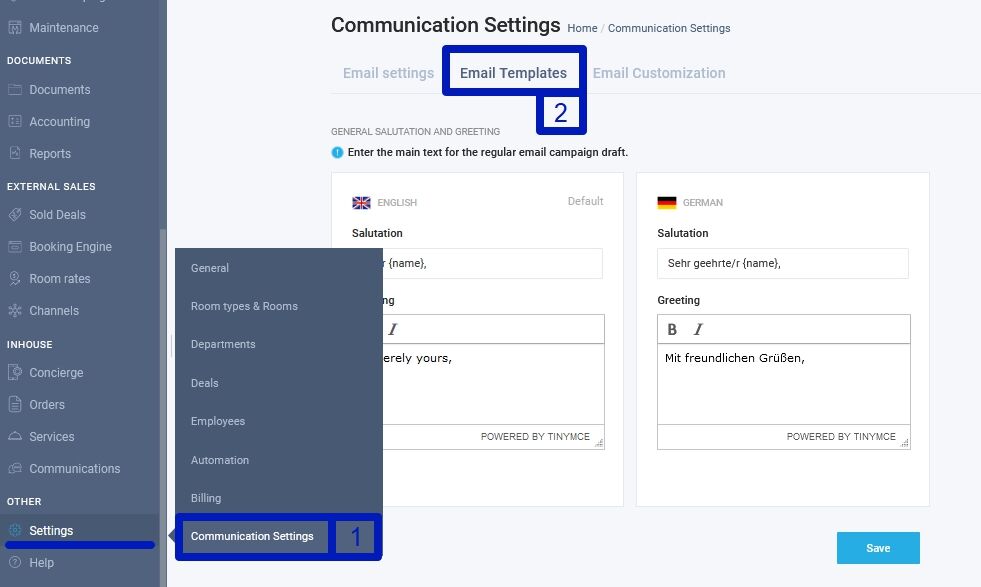Click in the English greeting text area
This screenshot has height=587, width=981.
(x=494, y=384)
